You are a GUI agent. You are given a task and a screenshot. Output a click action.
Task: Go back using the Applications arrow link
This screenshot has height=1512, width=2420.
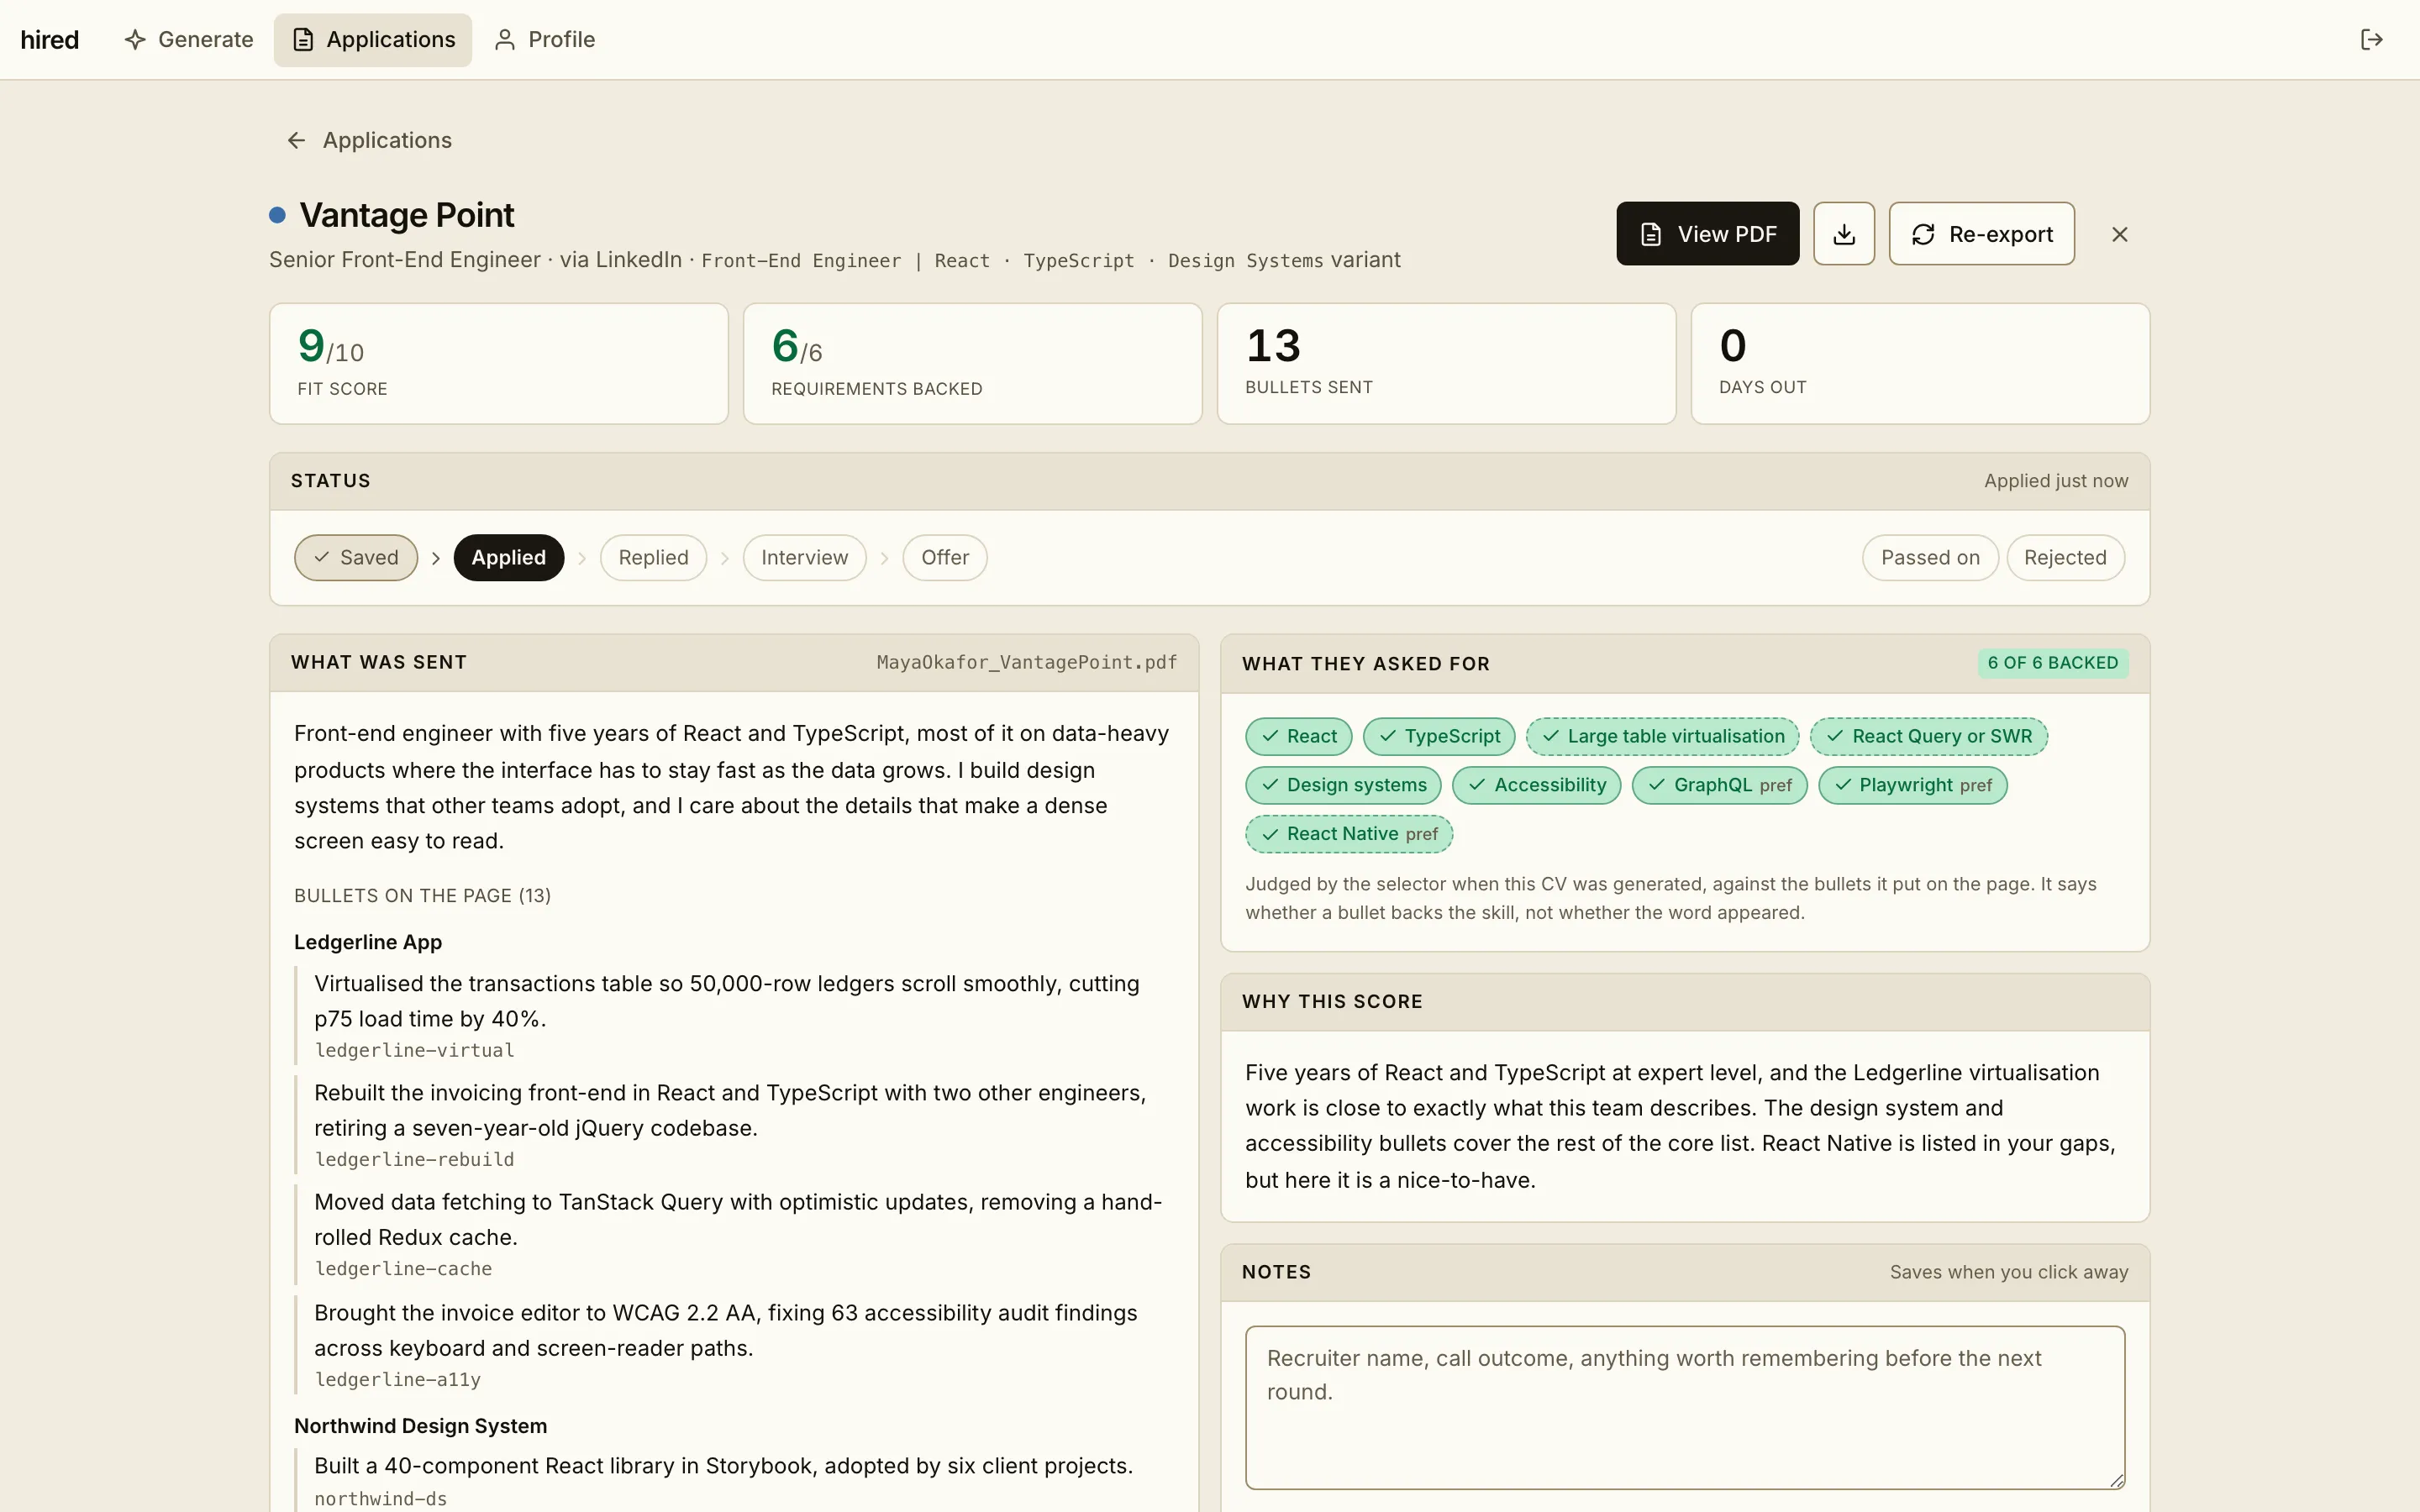point(369,140)
